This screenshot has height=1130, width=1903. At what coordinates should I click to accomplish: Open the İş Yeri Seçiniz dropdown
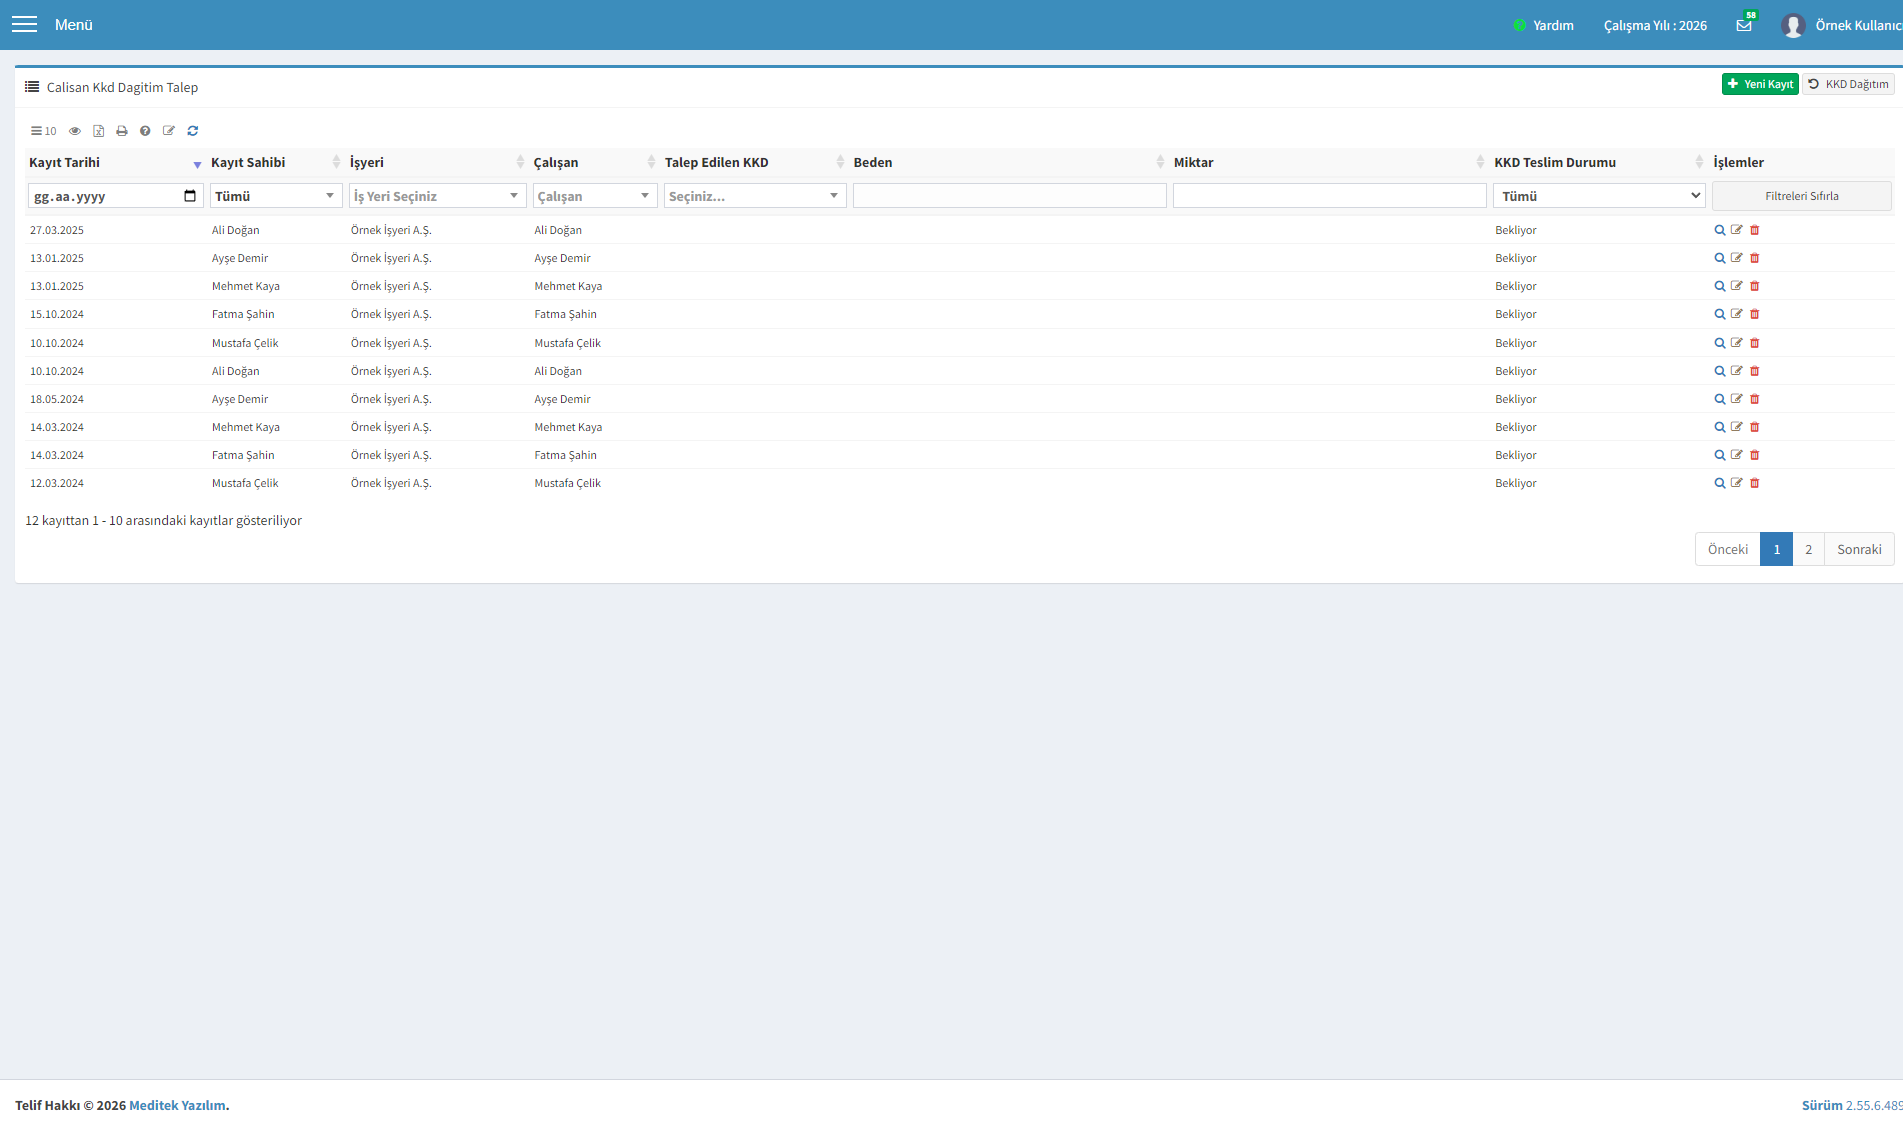tap(437, 196)
